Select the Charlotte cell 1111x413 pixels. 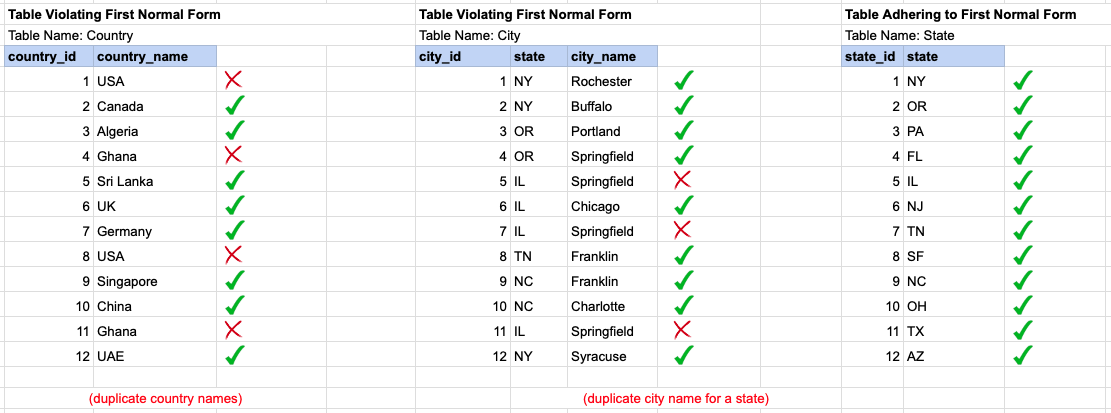point(612,306)
